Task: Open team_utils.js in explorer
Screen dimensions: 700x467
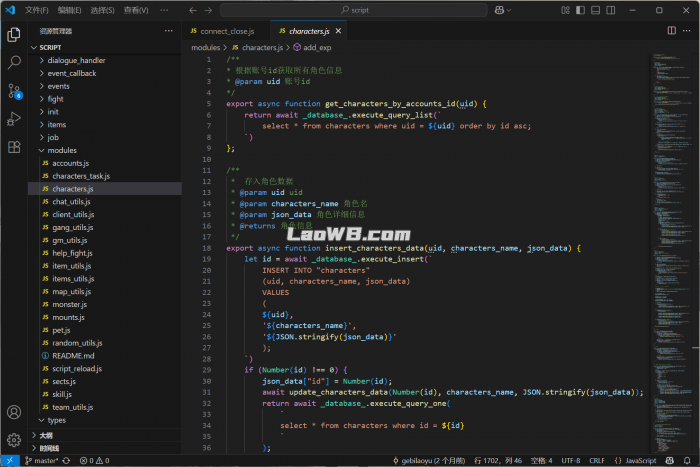Action: click(105, 407)
